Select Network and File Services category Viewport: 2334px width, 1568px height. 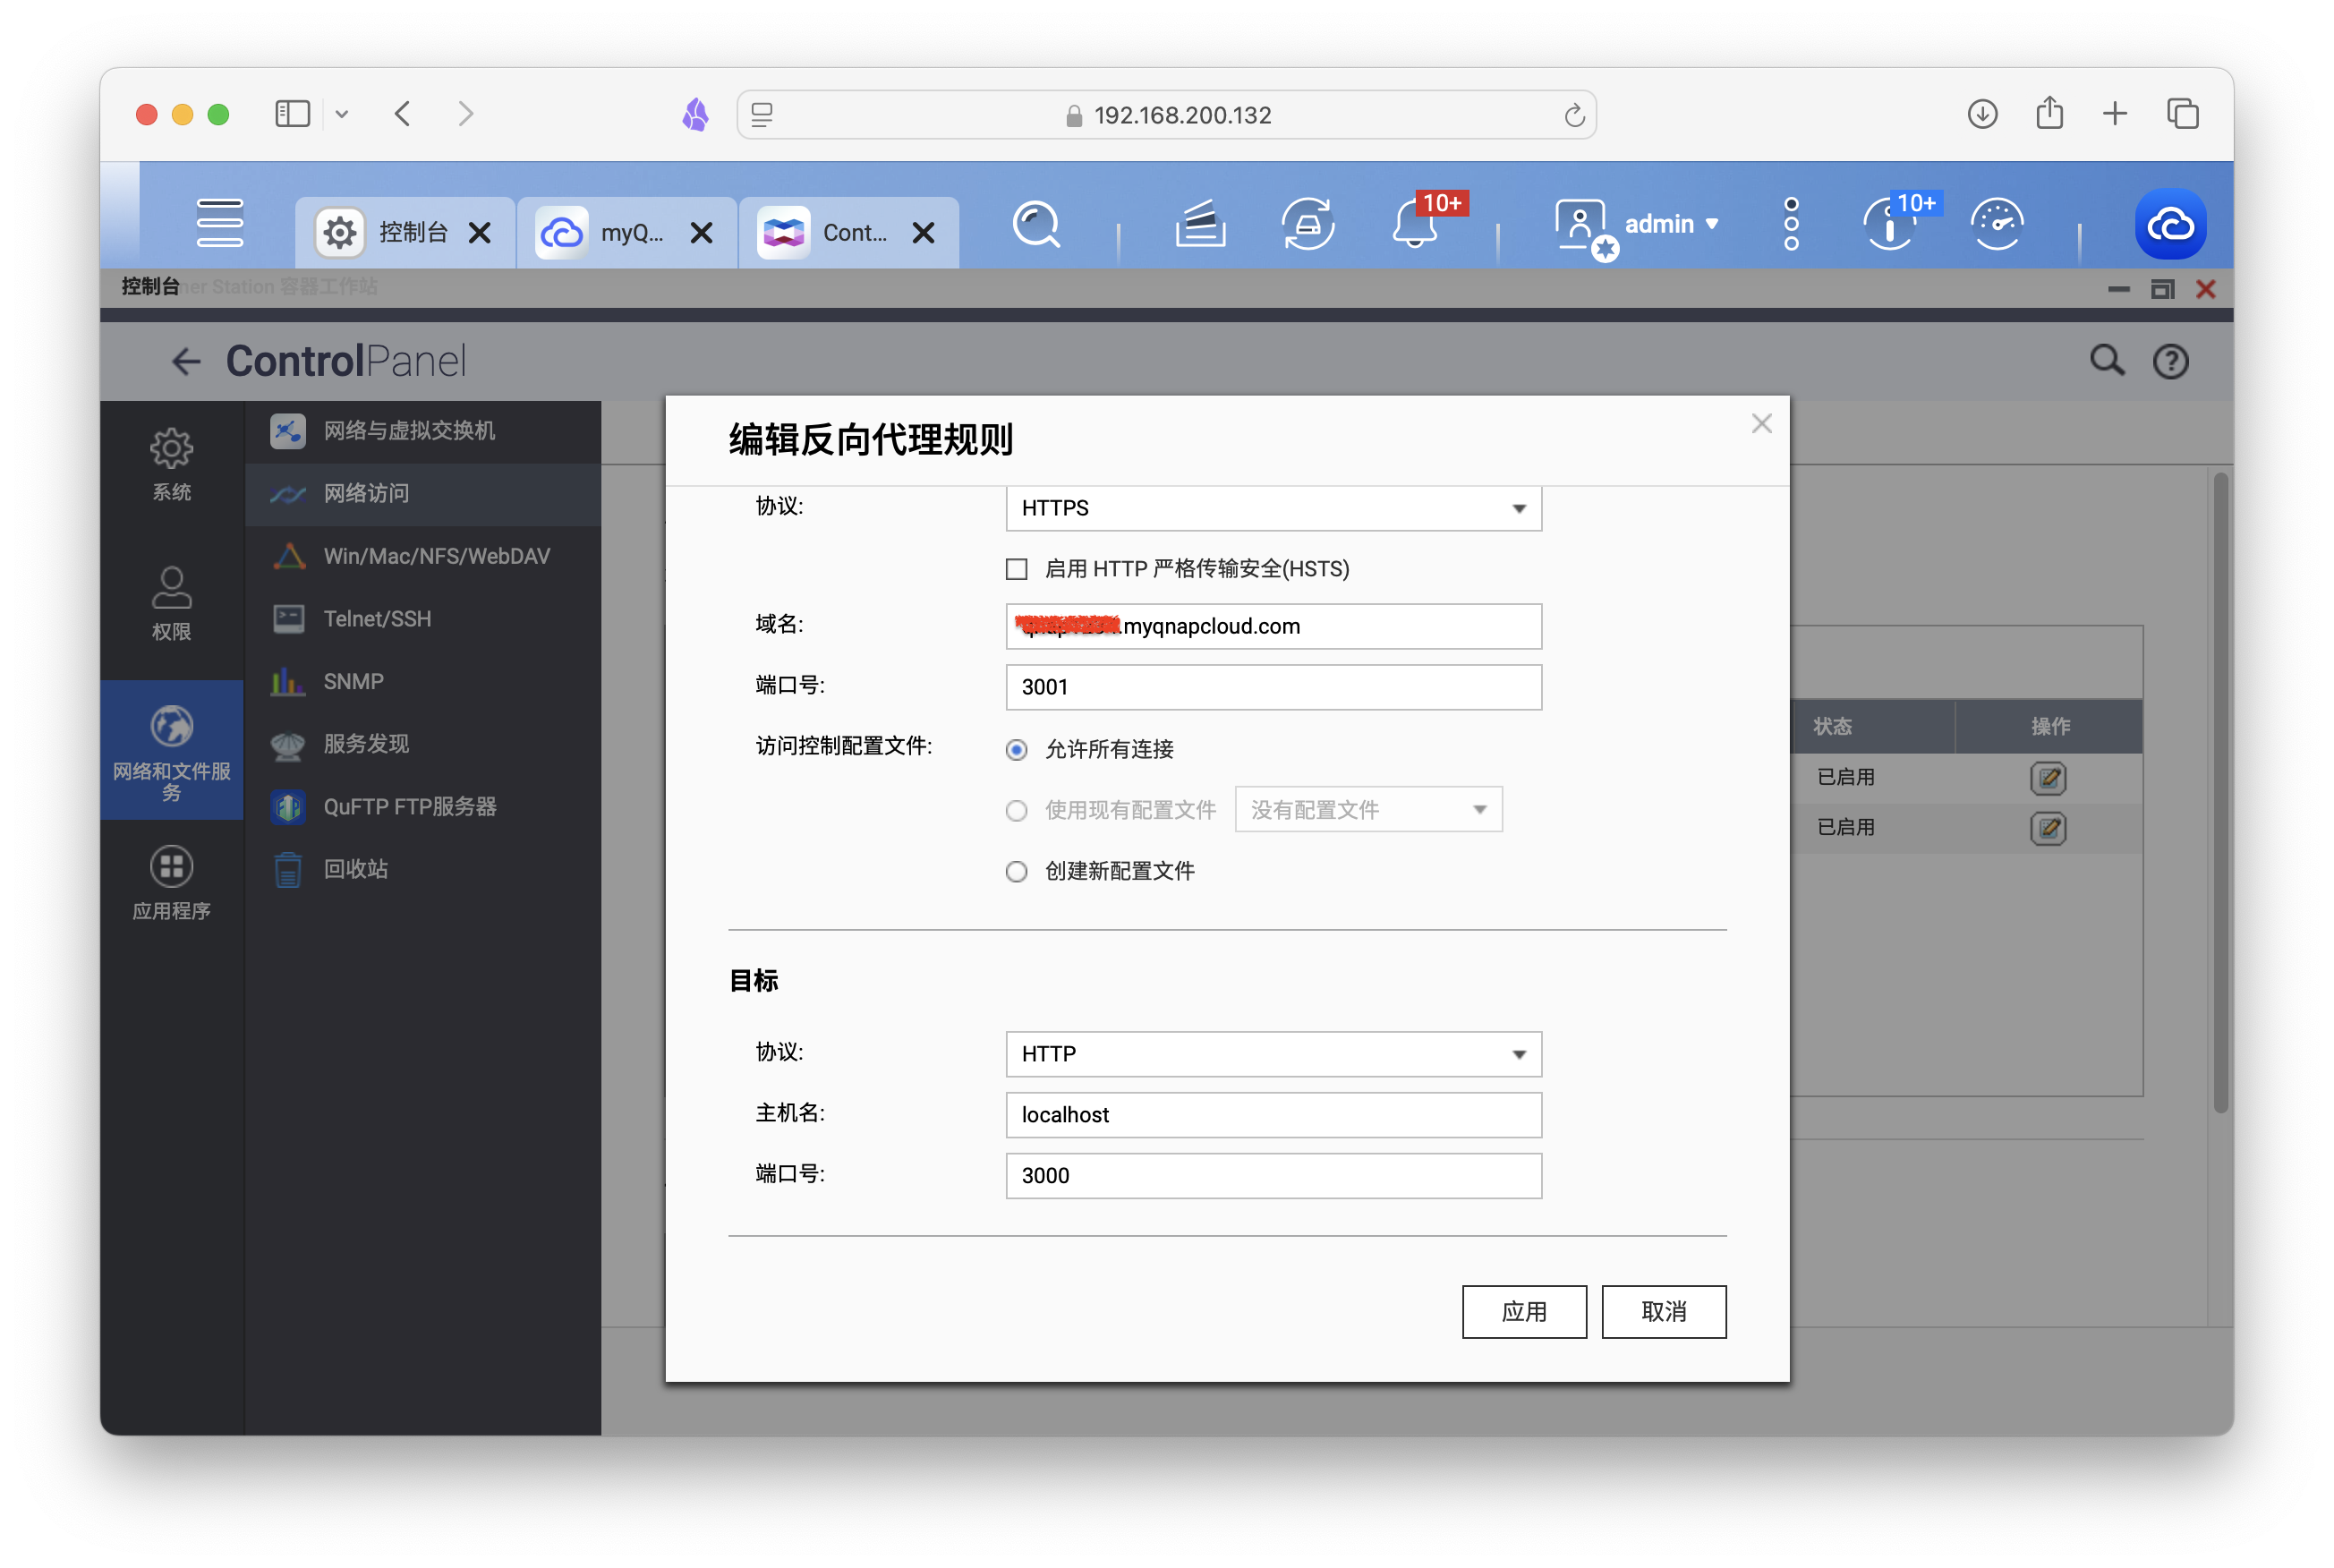tap(171, 750)
